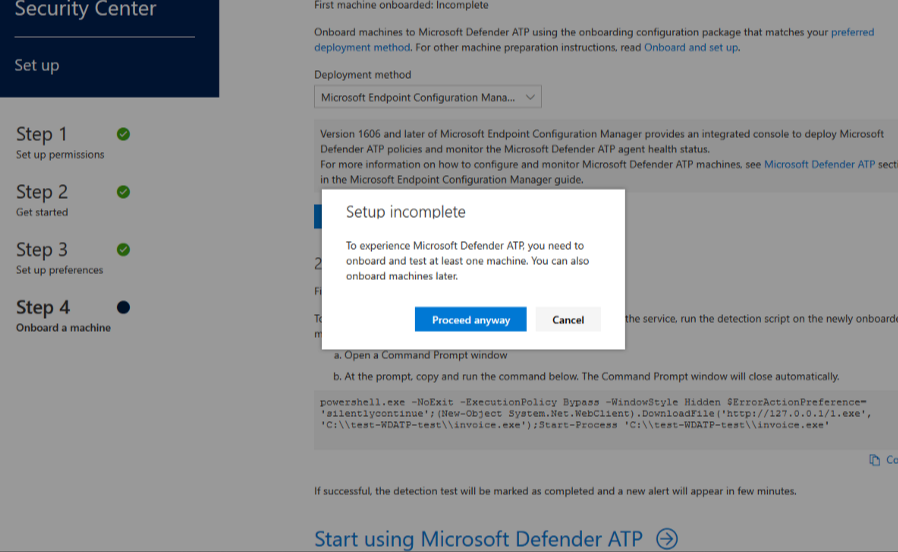Open the Onboard and set up link
The height and width of the screenshot is (552, 898).
(x=691, y=48)
